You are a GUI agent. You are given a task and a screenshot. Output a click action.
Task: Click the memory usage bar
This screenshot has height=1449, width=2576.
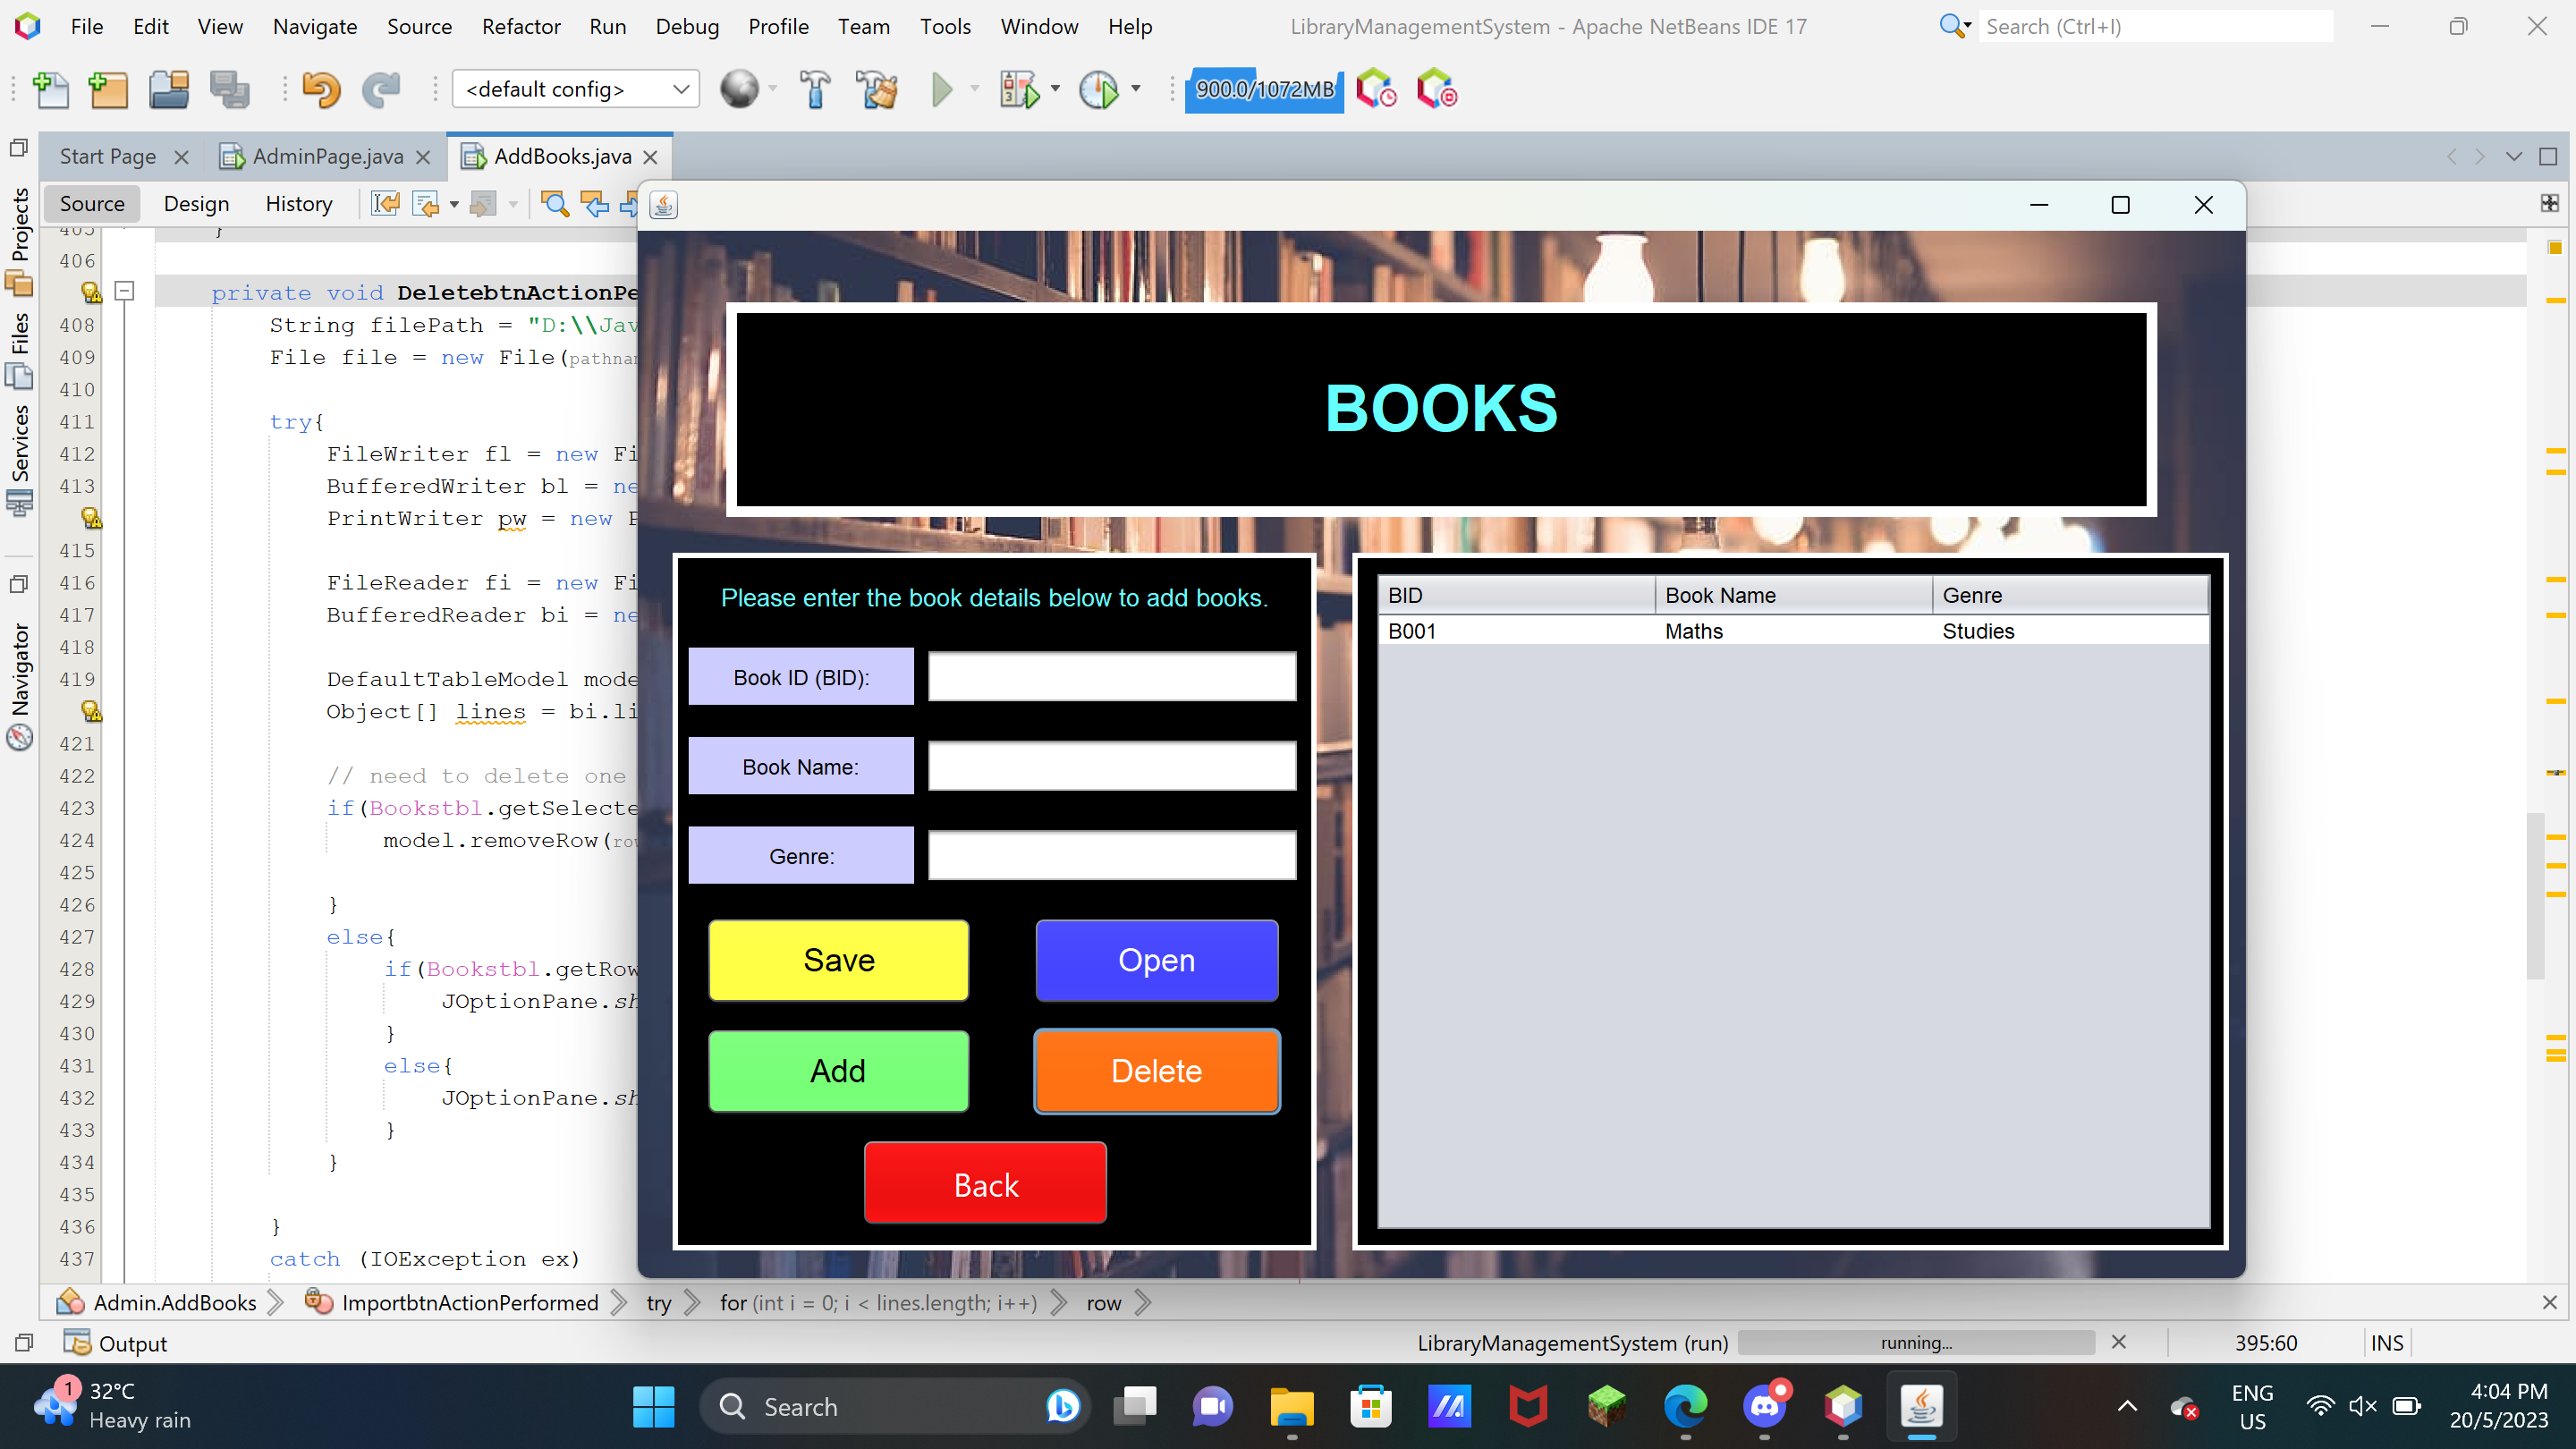click(x=1264, y=90)
